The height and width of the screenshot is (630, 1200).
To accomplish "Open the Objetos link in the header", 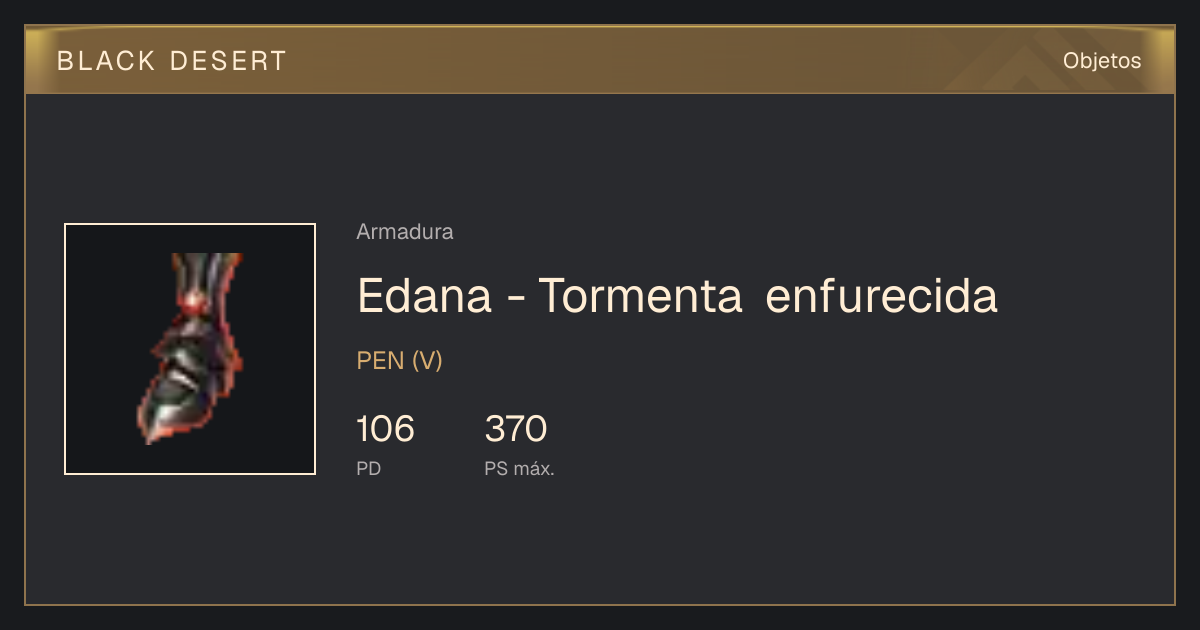I will coord(1102,61).
